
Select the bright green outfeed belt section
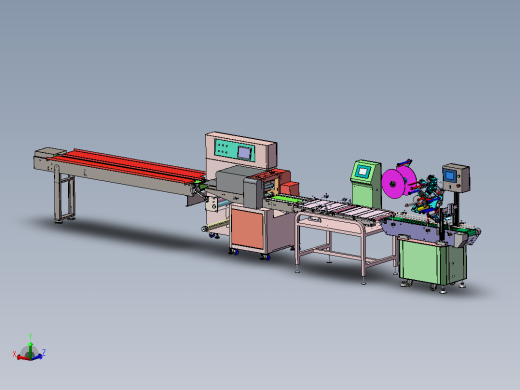pos(287,199)
